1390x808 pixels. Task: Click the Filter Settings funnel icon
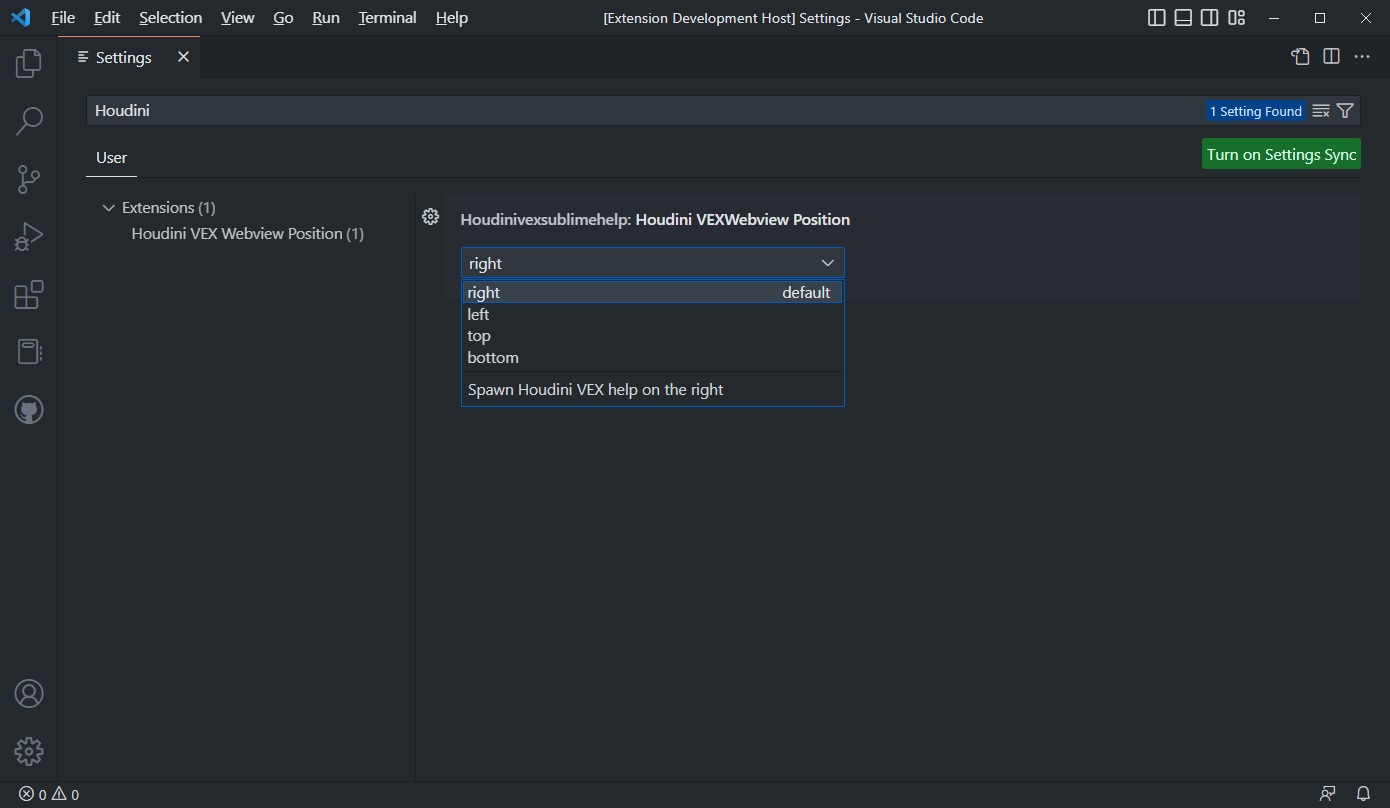coord(1345,111)
